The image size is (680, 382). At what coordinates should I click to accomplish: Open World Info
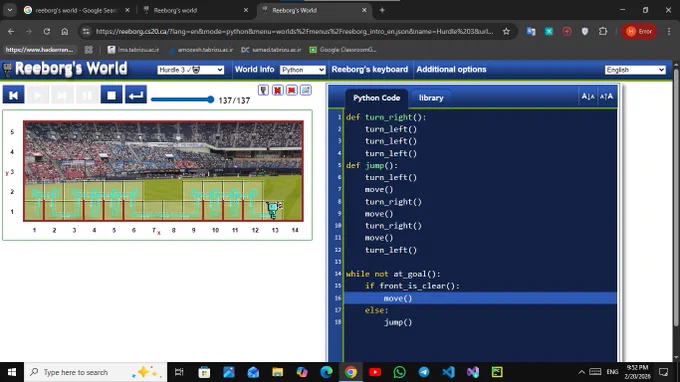pyautogui.click(x=255, y=69)
